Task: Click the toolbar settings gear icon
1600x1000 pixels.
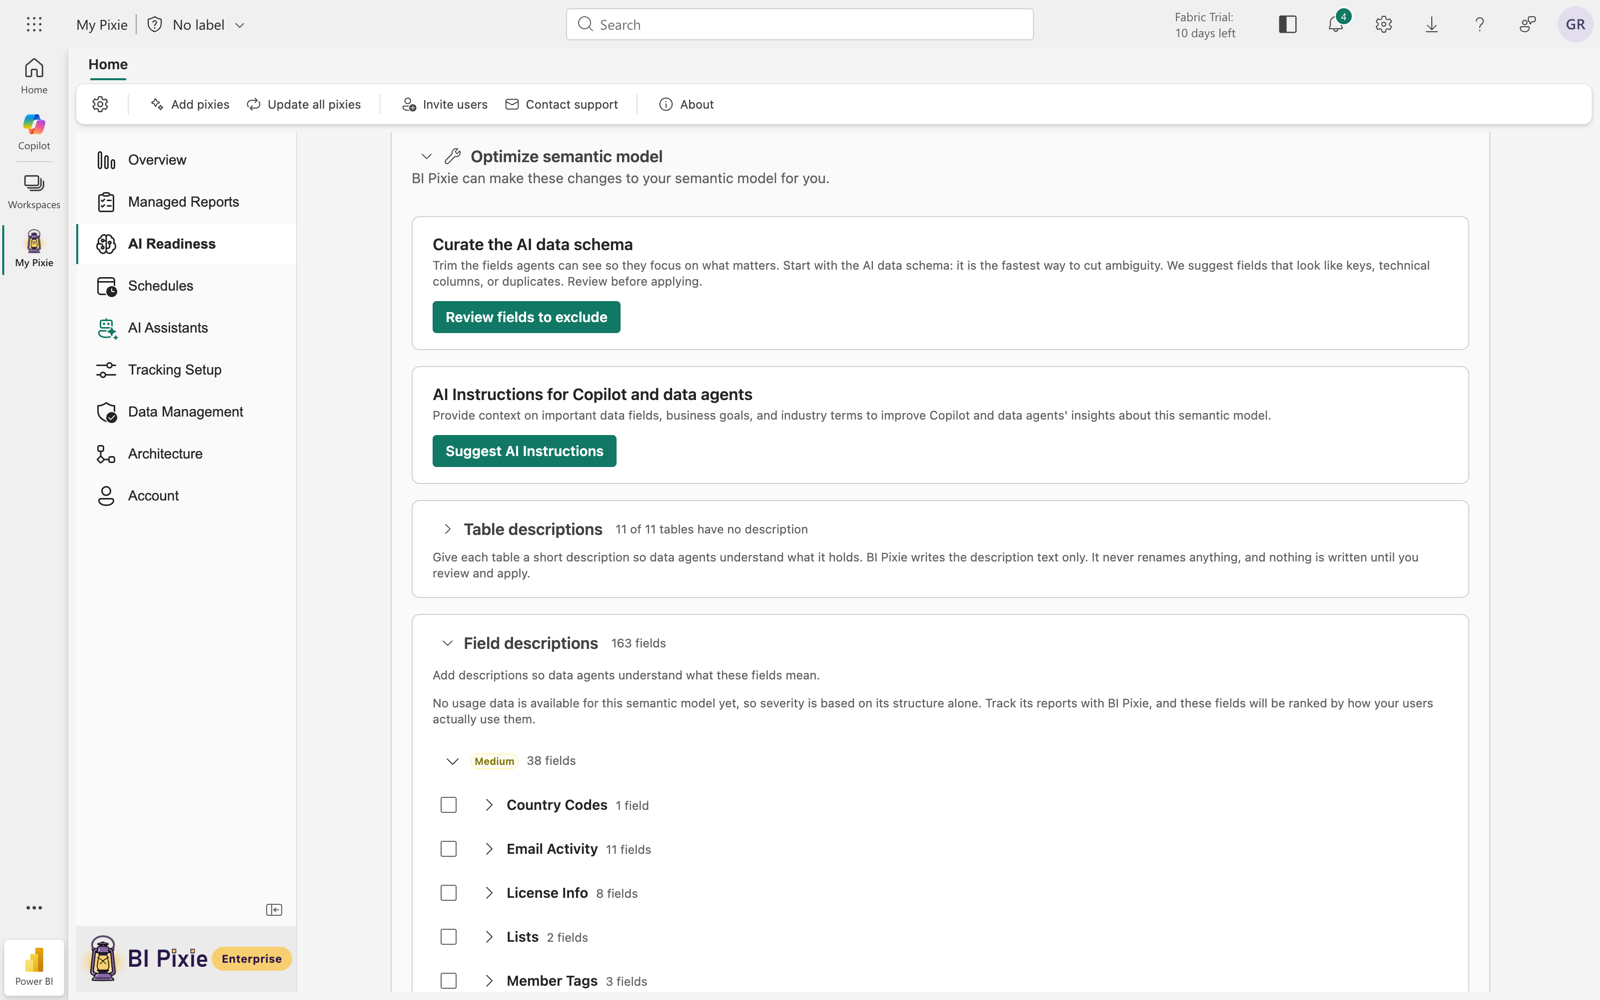Action: click(x=100, y=104)
